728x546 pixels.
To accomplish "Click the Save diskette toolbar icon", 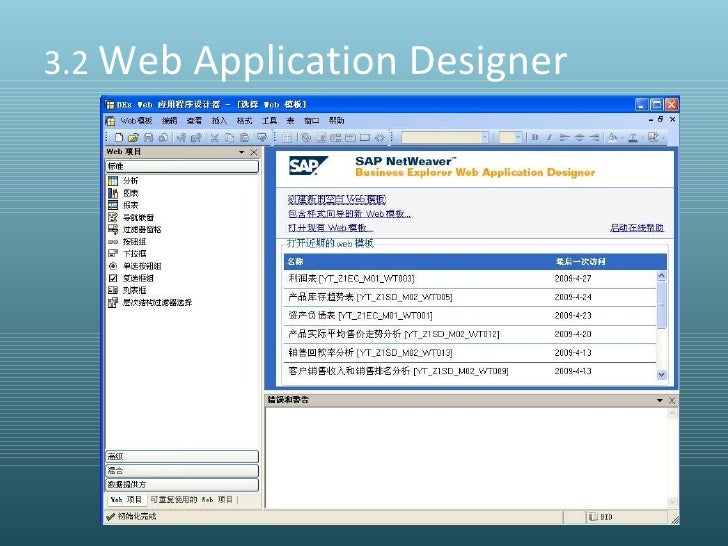I will click(x=149, y=137).
